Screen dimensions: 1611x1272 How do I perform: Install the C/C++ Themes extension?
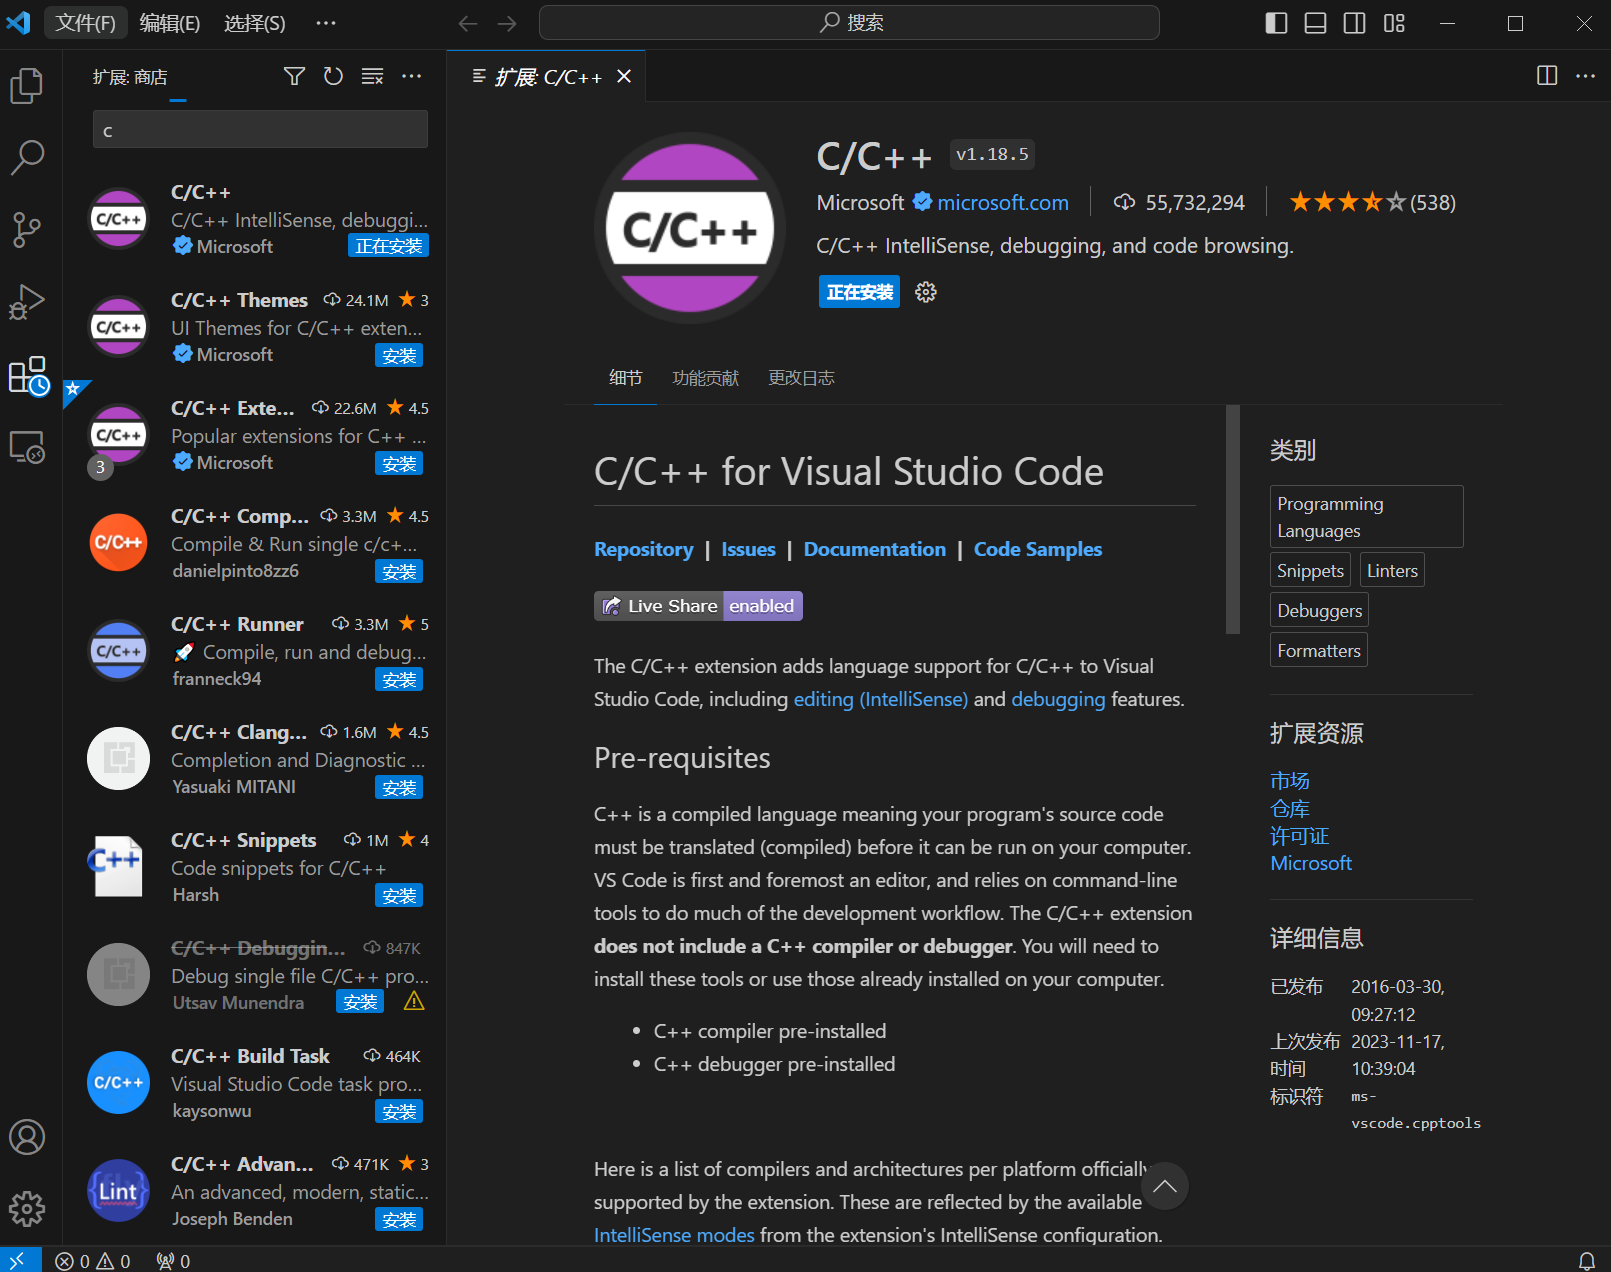tap(399, 355)
